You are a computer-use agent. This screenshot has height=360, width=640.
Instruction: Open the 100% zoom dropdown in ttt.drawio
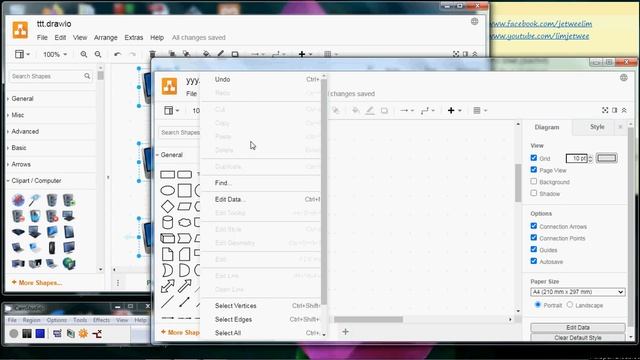[55, 54]
